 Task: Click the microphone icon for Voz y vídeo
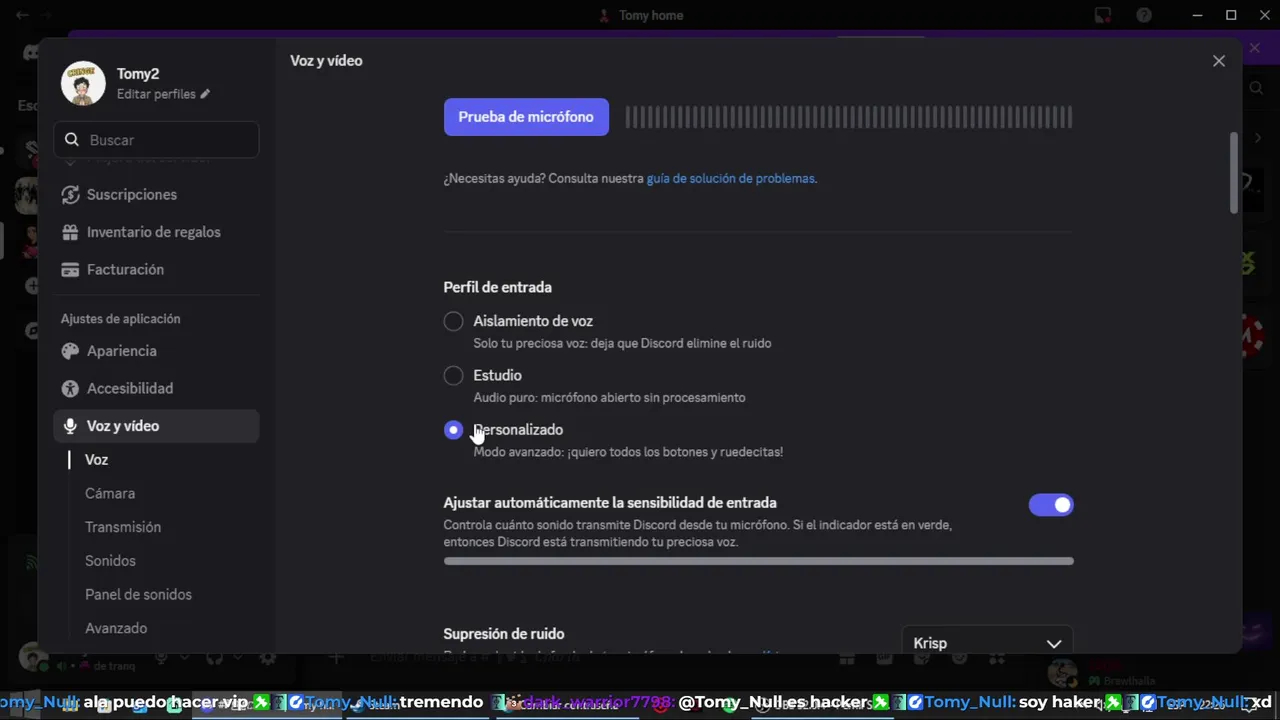[x=70, y=426]
